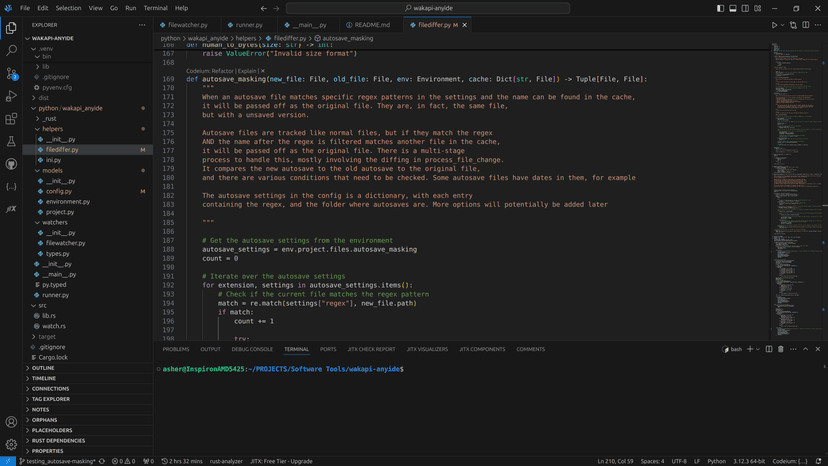828x466 pixels.
Task: Open the Extensions view
Action: pyautogui.click(x=11, y=119)
